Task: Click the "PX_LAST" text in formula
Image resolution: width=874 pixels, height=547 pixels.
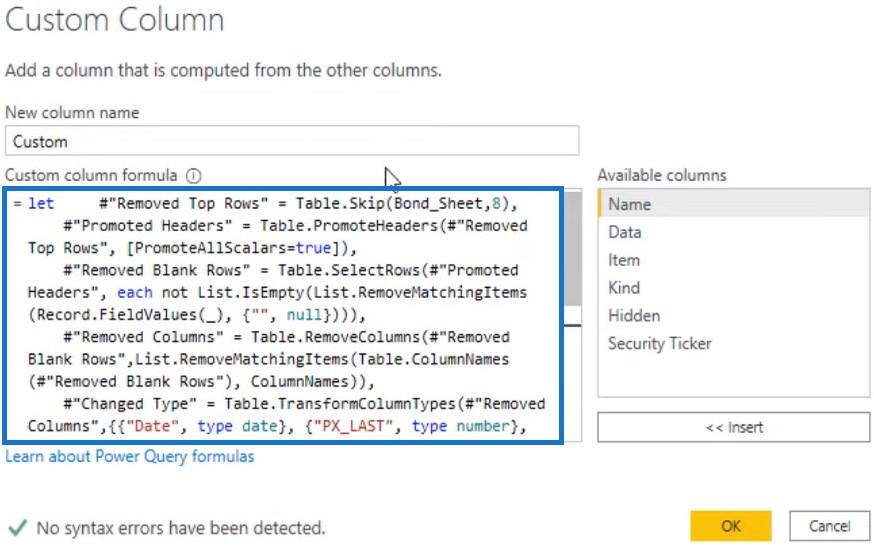Action: tap(353, 426)
